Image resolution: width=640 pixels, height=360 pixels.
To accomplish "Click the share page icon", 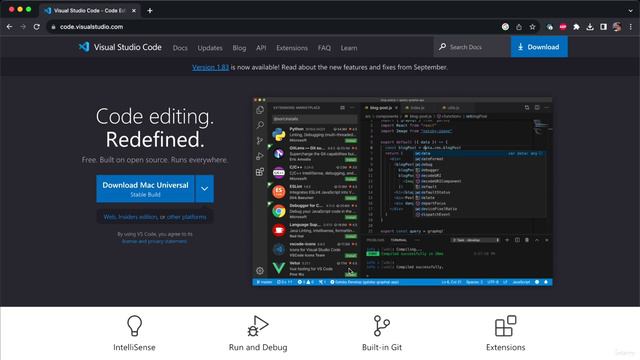I will 519,27.
